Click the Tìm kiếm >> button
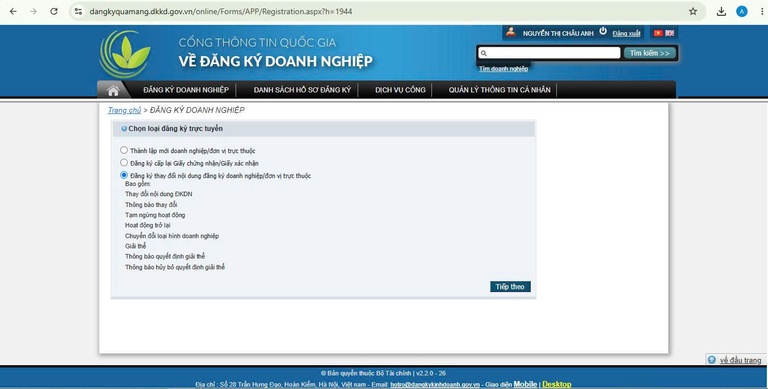Image resolution: width=768 pixels, height=389 pixels. (649, 53)
